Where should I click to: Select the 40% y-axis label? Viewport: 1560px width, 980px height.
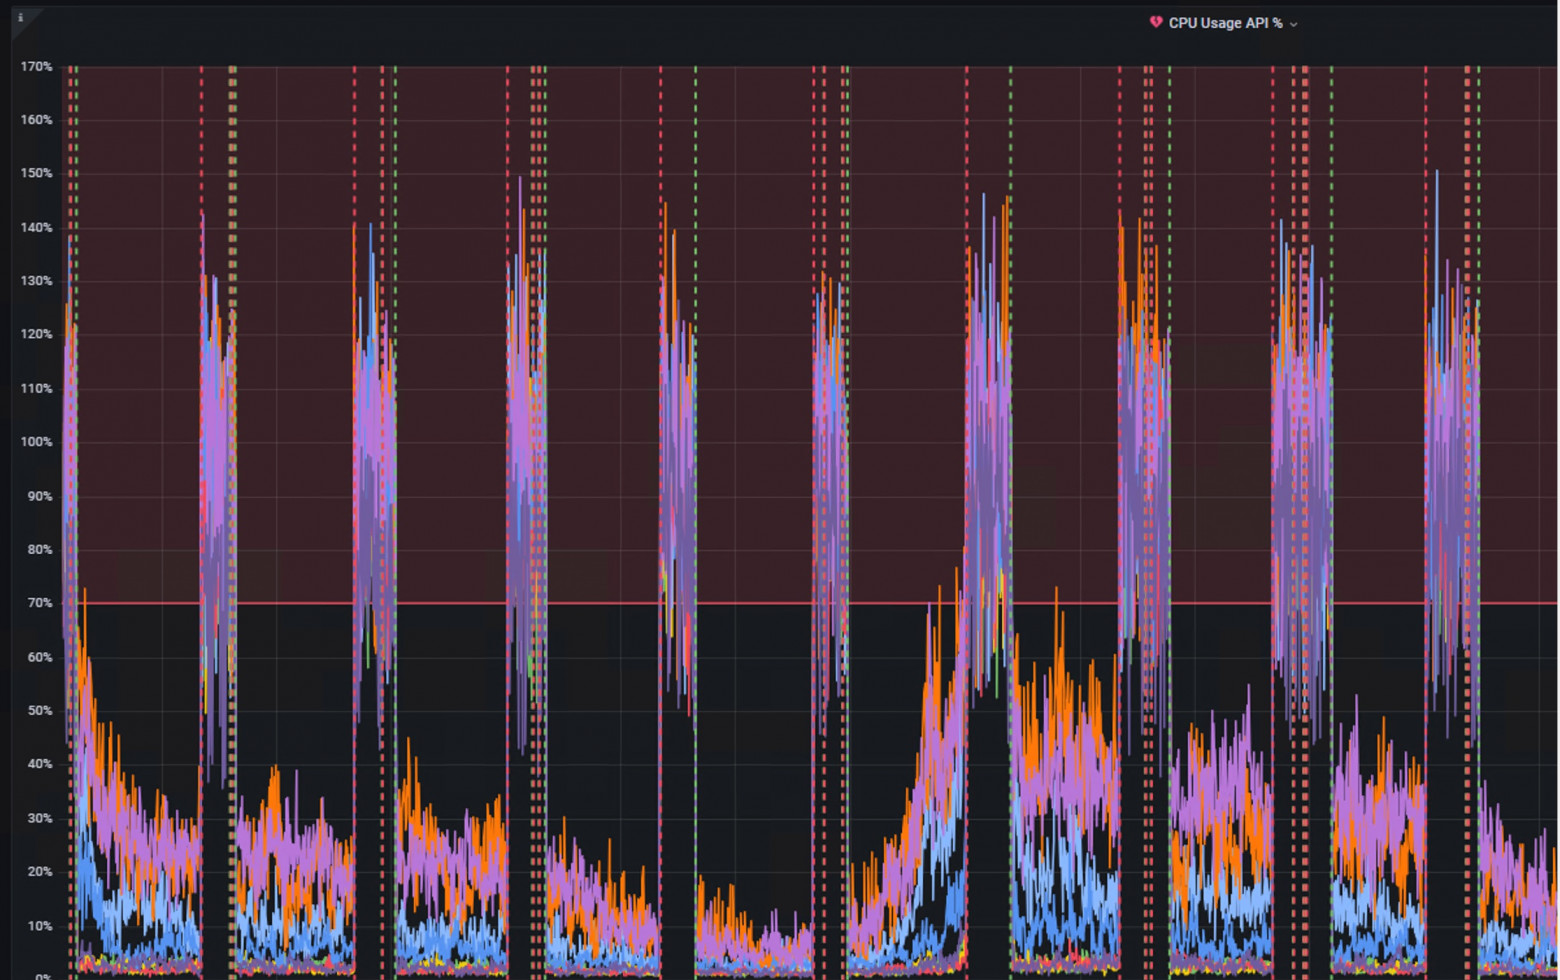(x=39, y=764)
